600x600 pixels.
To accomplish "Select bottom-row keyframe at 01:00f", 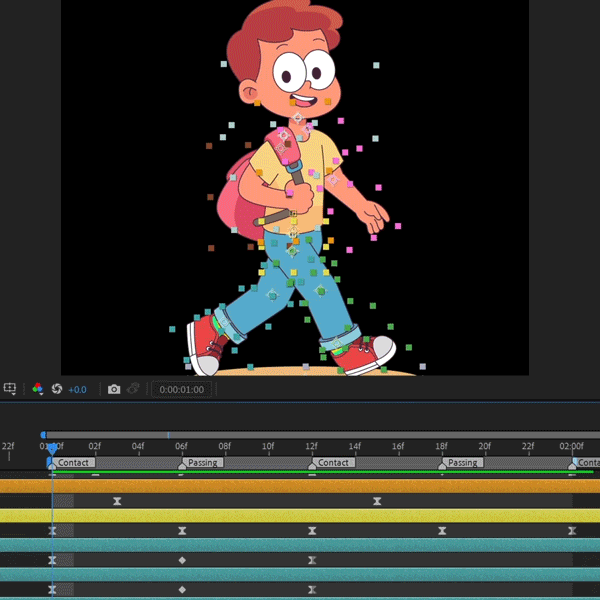I will coord(52,590).
